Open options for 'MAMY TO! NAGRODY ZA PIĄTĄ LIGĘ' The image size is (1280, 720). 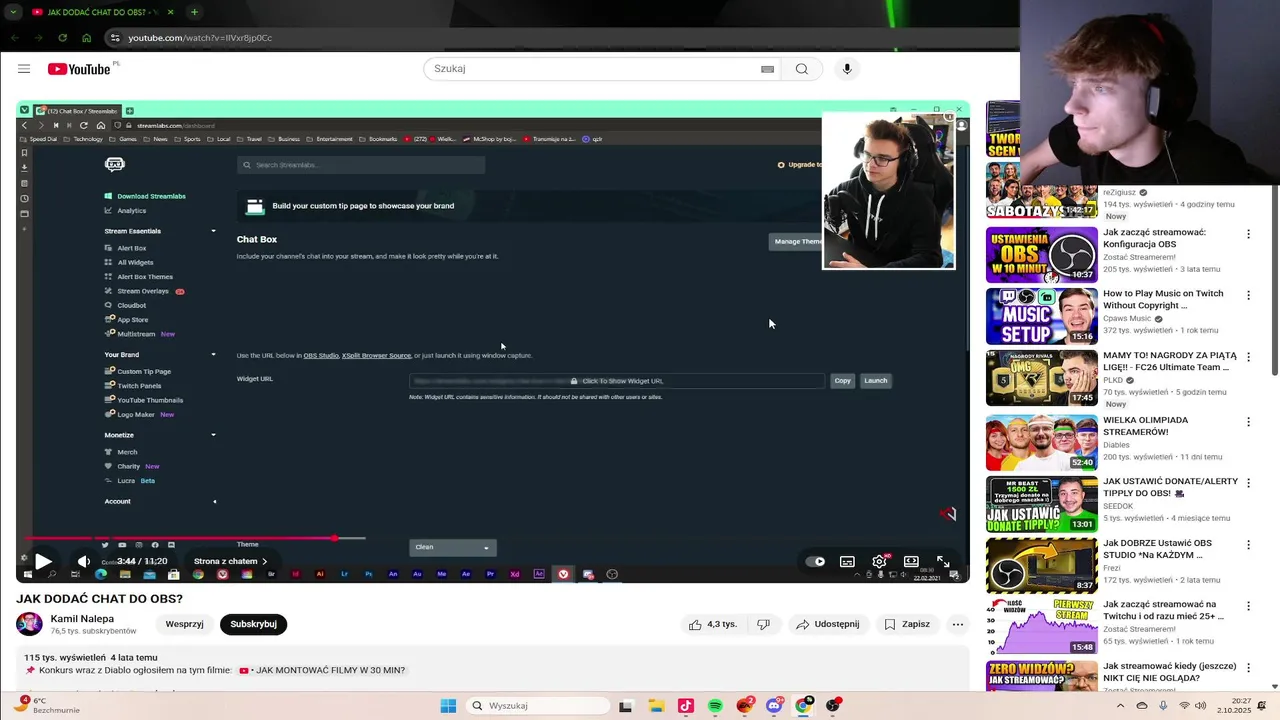1248,358
